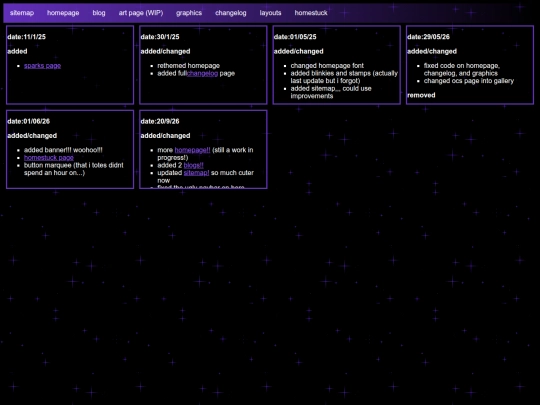The image size is (540, 405).
Task: Open the blog nav item
Action: click(x=99, y=13)
